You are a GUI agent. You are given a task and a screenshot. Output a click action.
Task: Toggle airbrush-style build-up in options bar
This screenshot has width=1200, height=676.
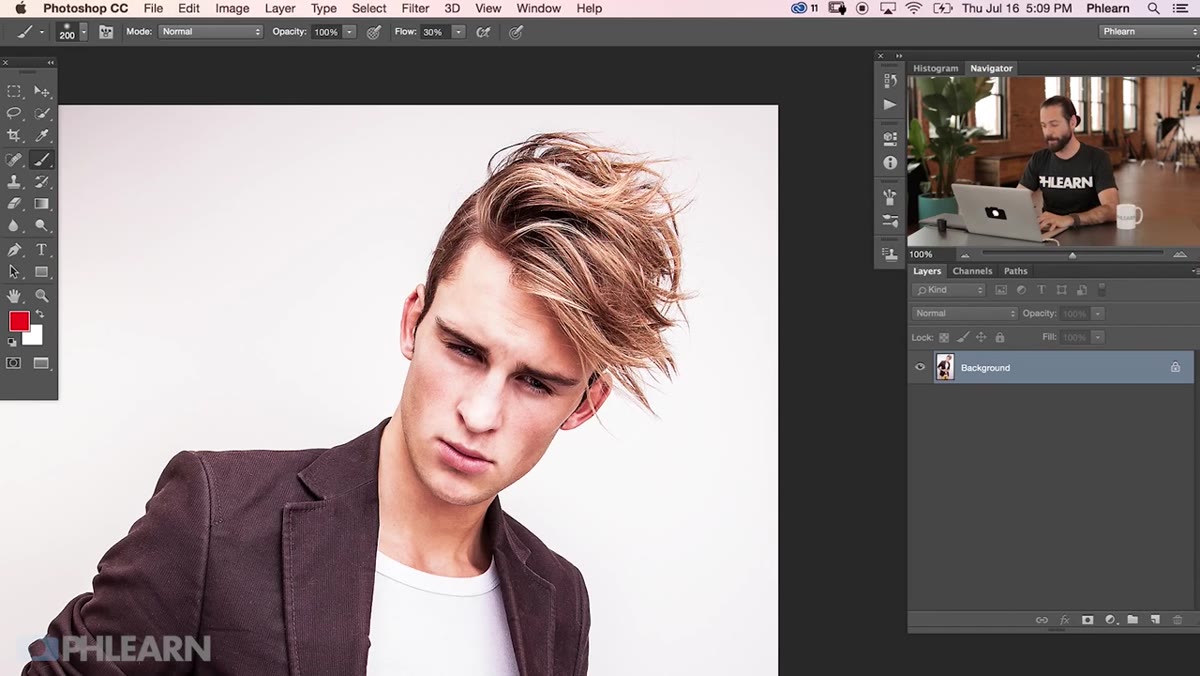point(483,32)
